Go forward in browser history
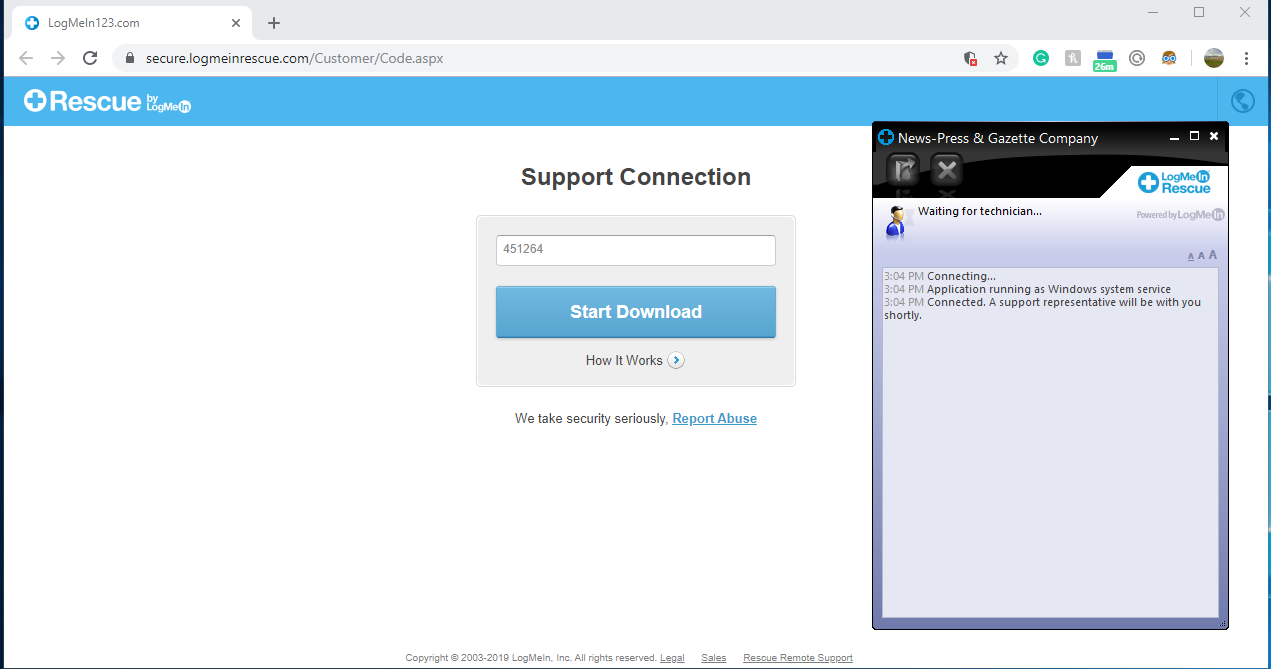 (x=58, y=58)
